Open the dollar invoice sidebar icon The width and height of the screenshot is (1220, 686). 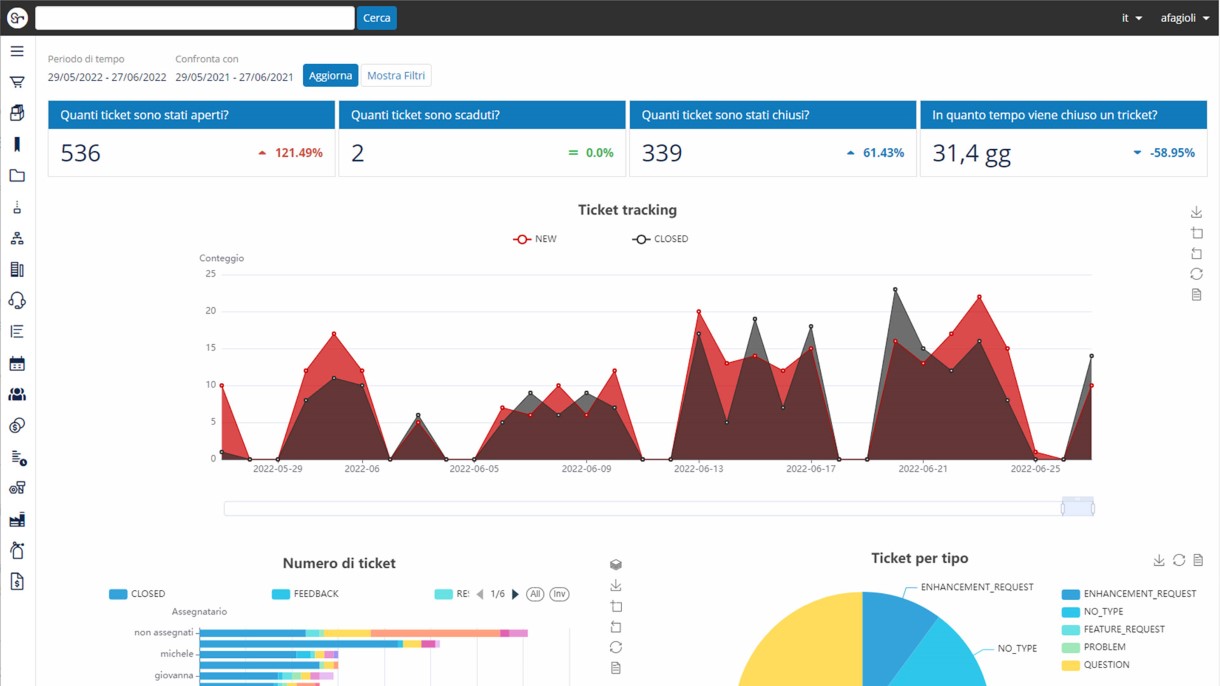click(17, 582)
